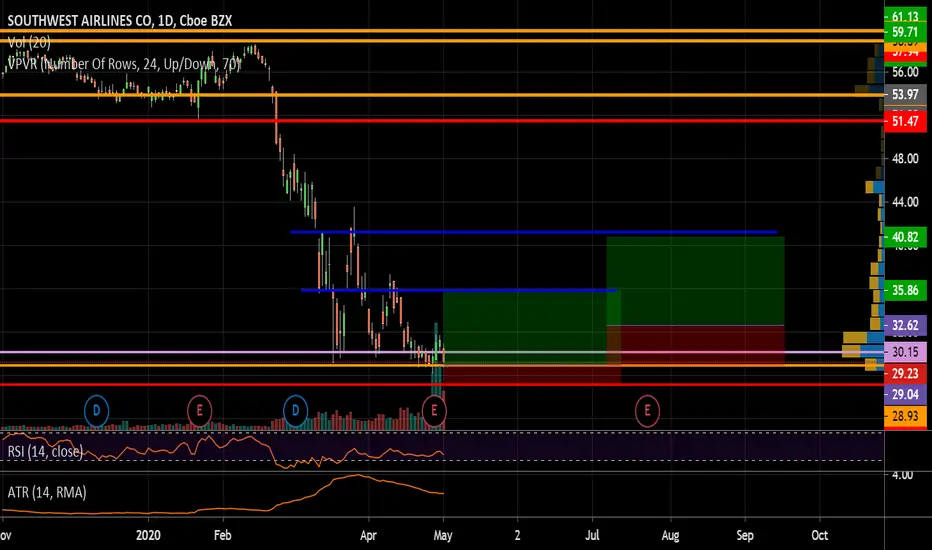Click the Oct label on time axis
This screenshot has height=550, width=932.
[820, 535]
